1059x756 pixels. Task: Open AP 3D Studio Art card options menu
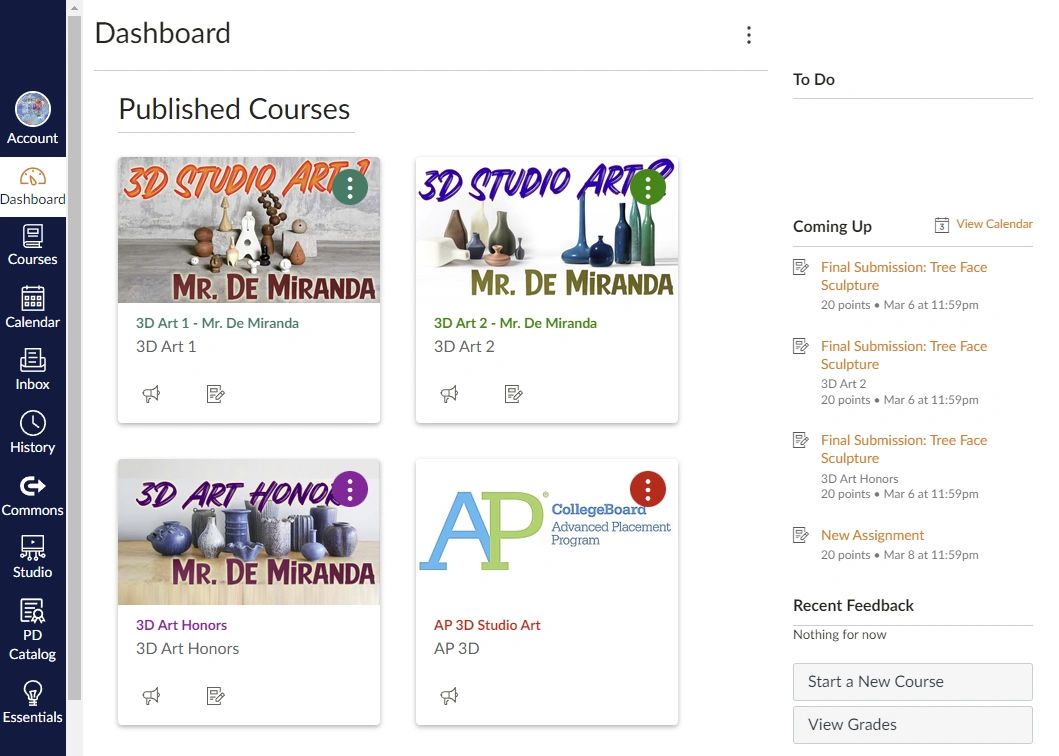(x=648, y=489)
